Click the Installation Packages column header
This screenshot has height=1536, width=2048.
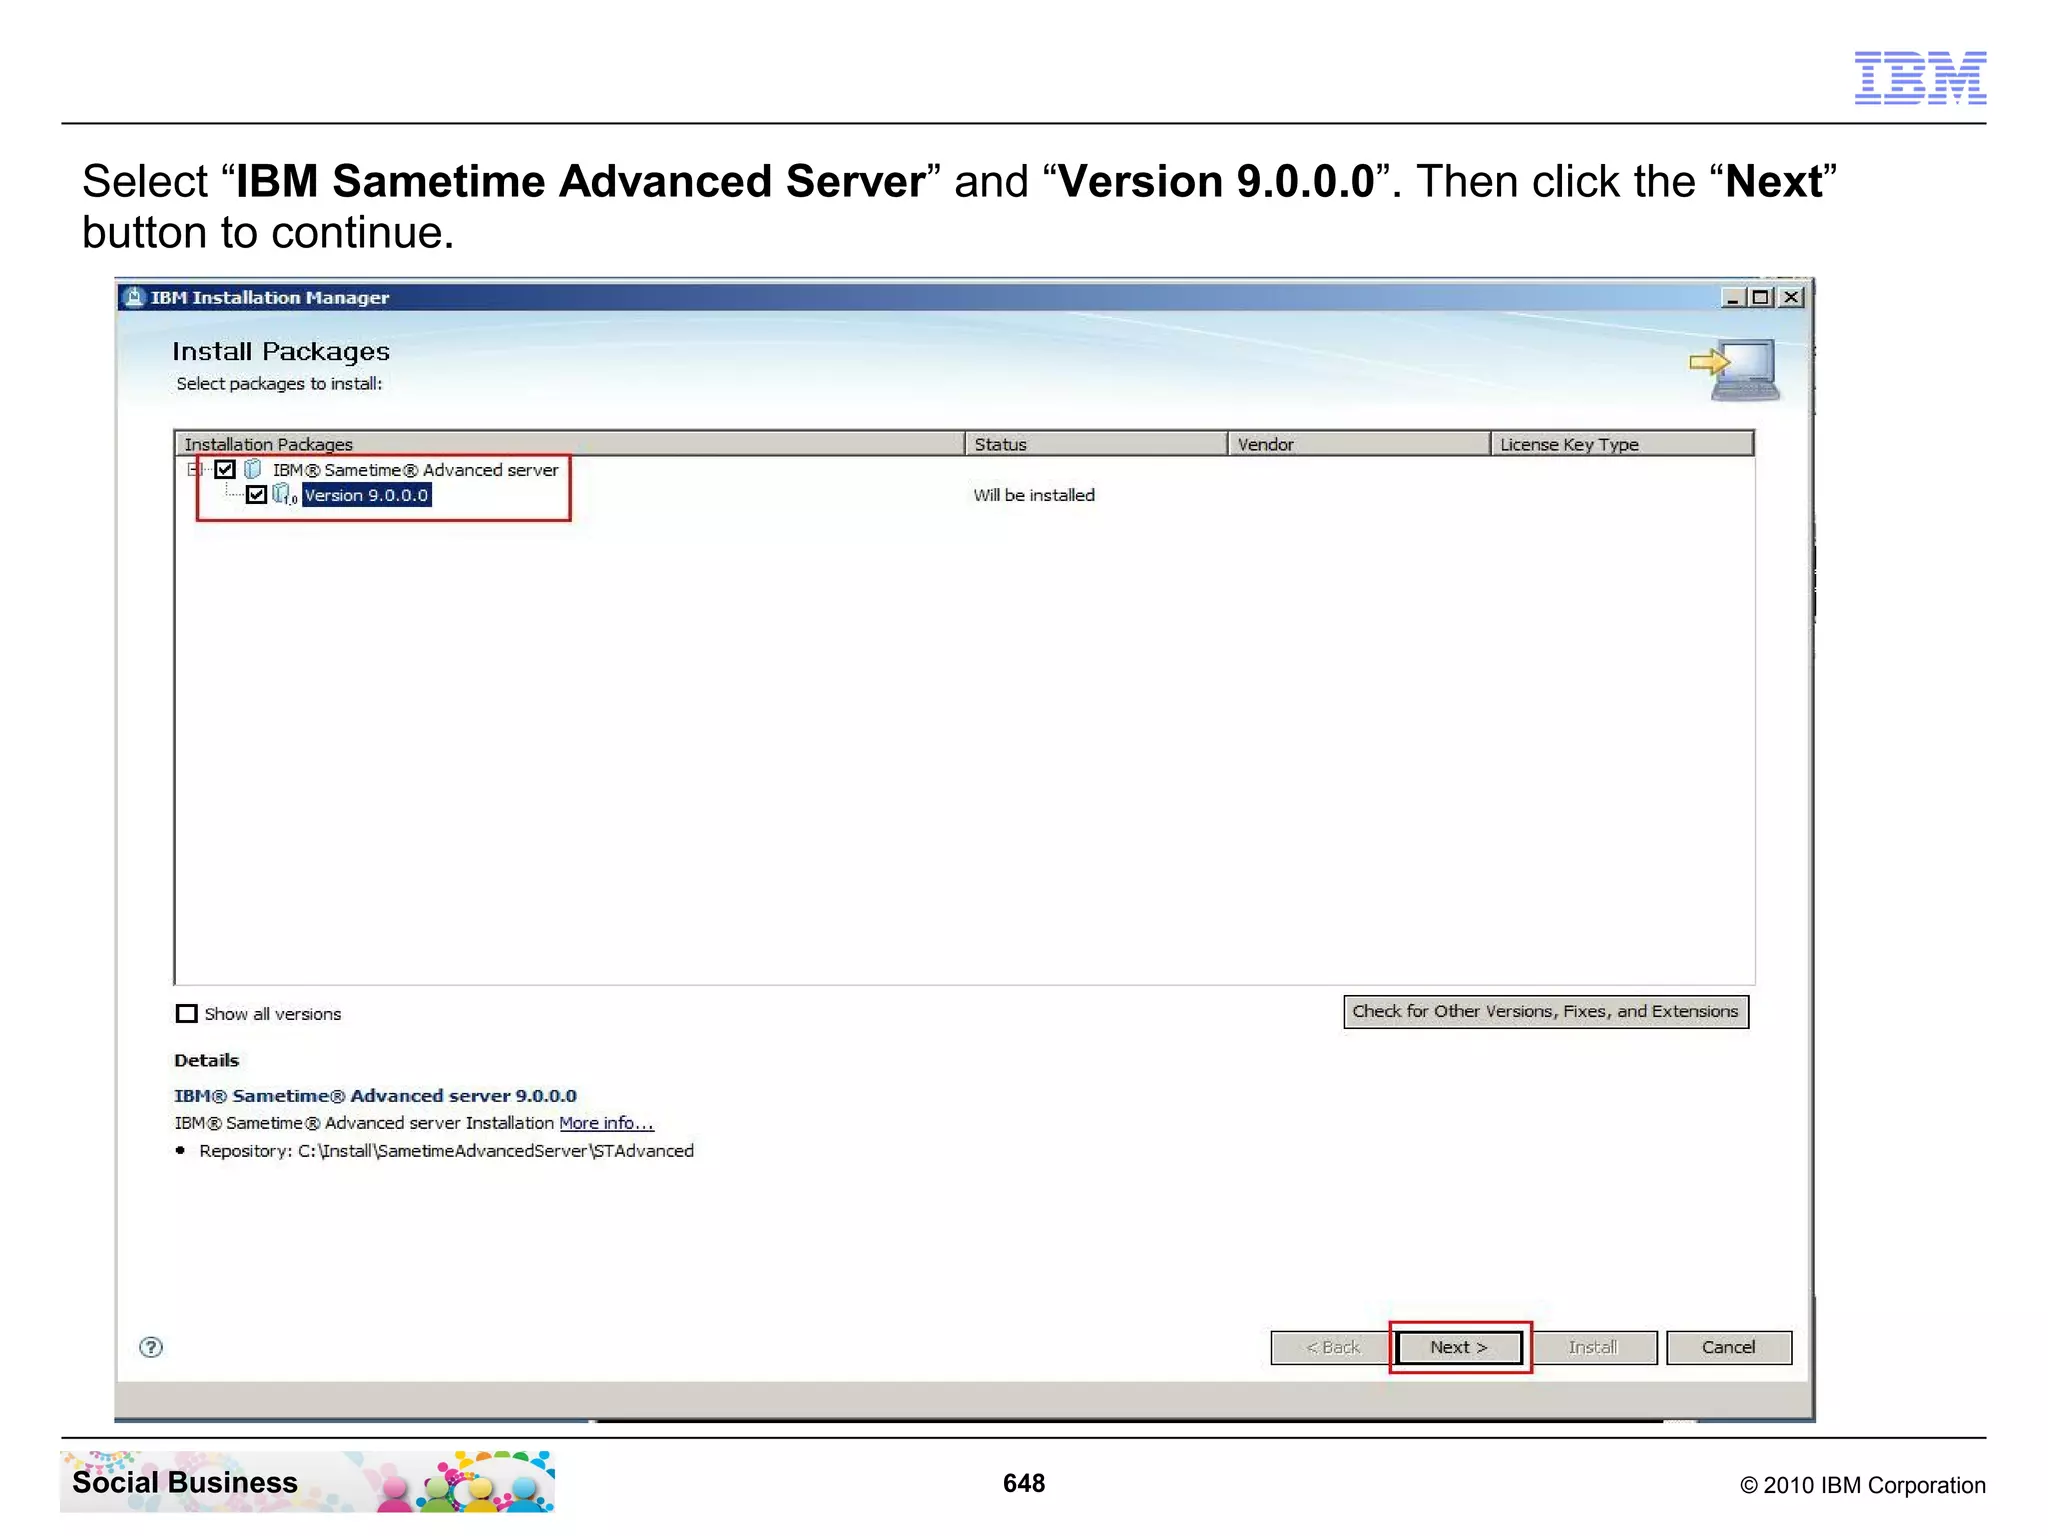[x=570, y=444]
